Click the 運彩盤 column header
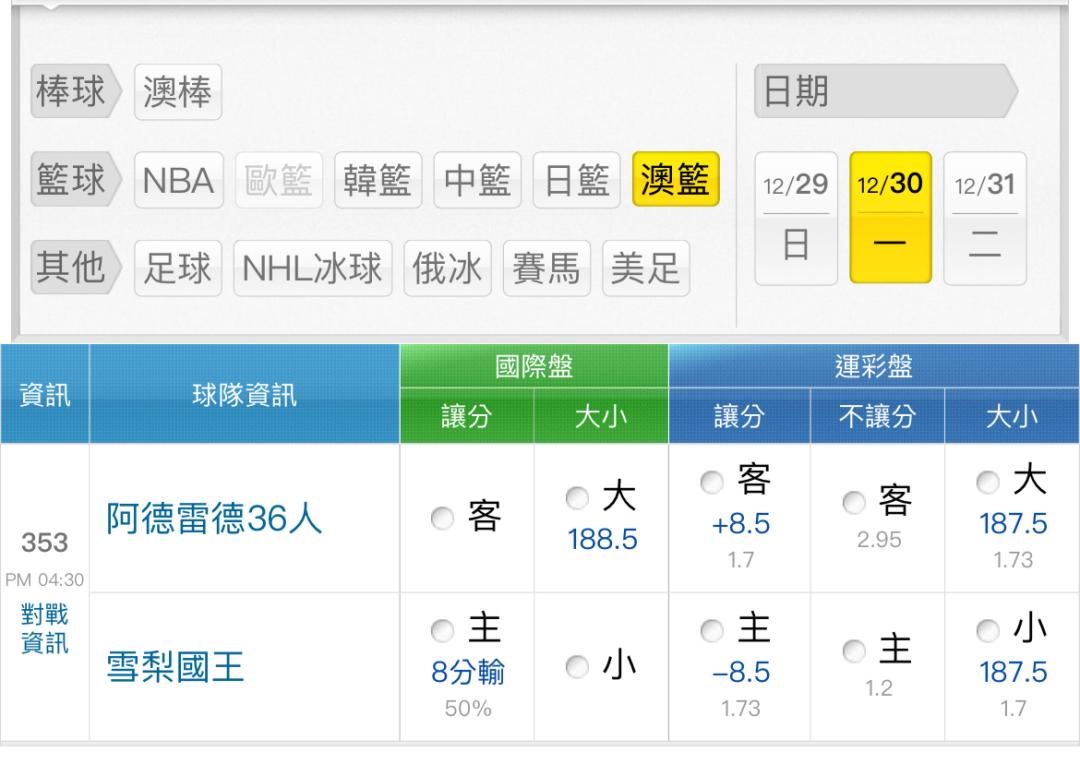1080x764 pixels. [874, 366]
